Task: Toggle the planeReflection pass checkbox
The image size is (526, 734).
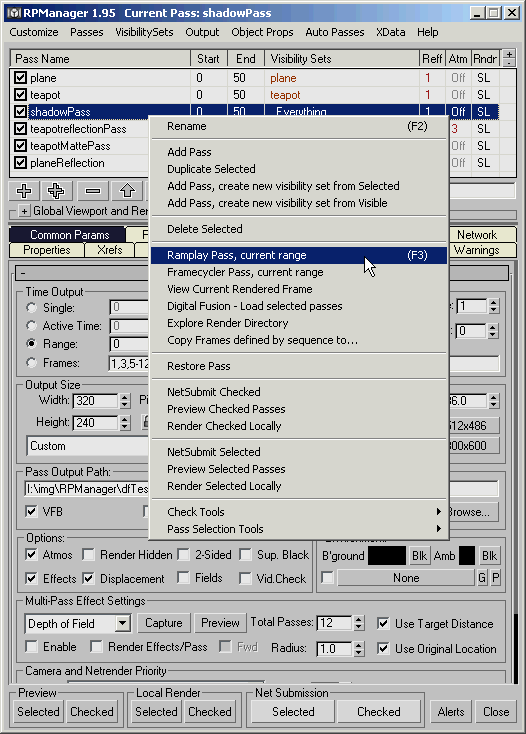Action: pyautogui.click(x=20, y=162)
